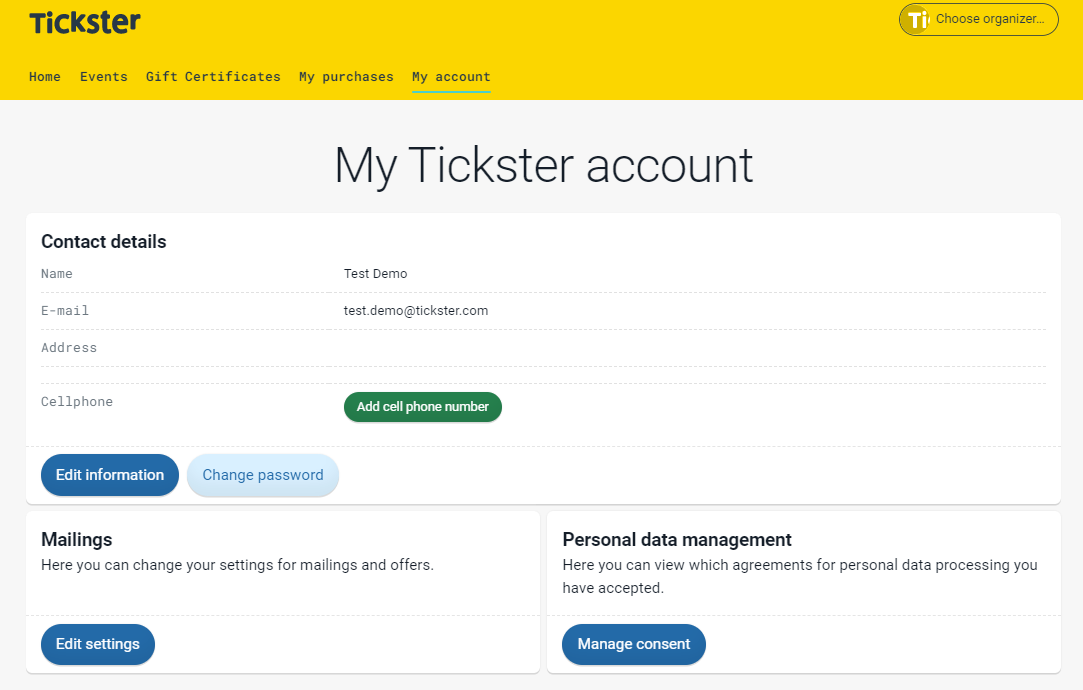Click the Change password button
This screenshot has height=690, width=1083.
[262, 475]
